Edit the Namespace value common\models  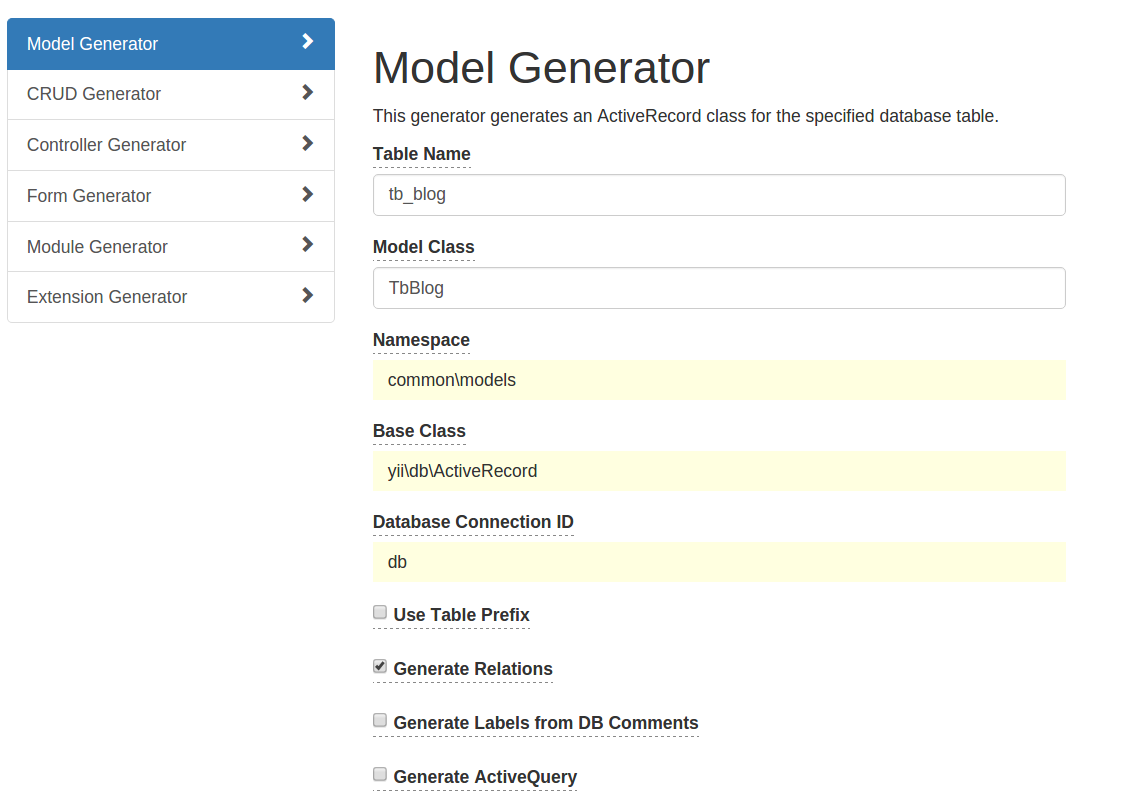719,380
